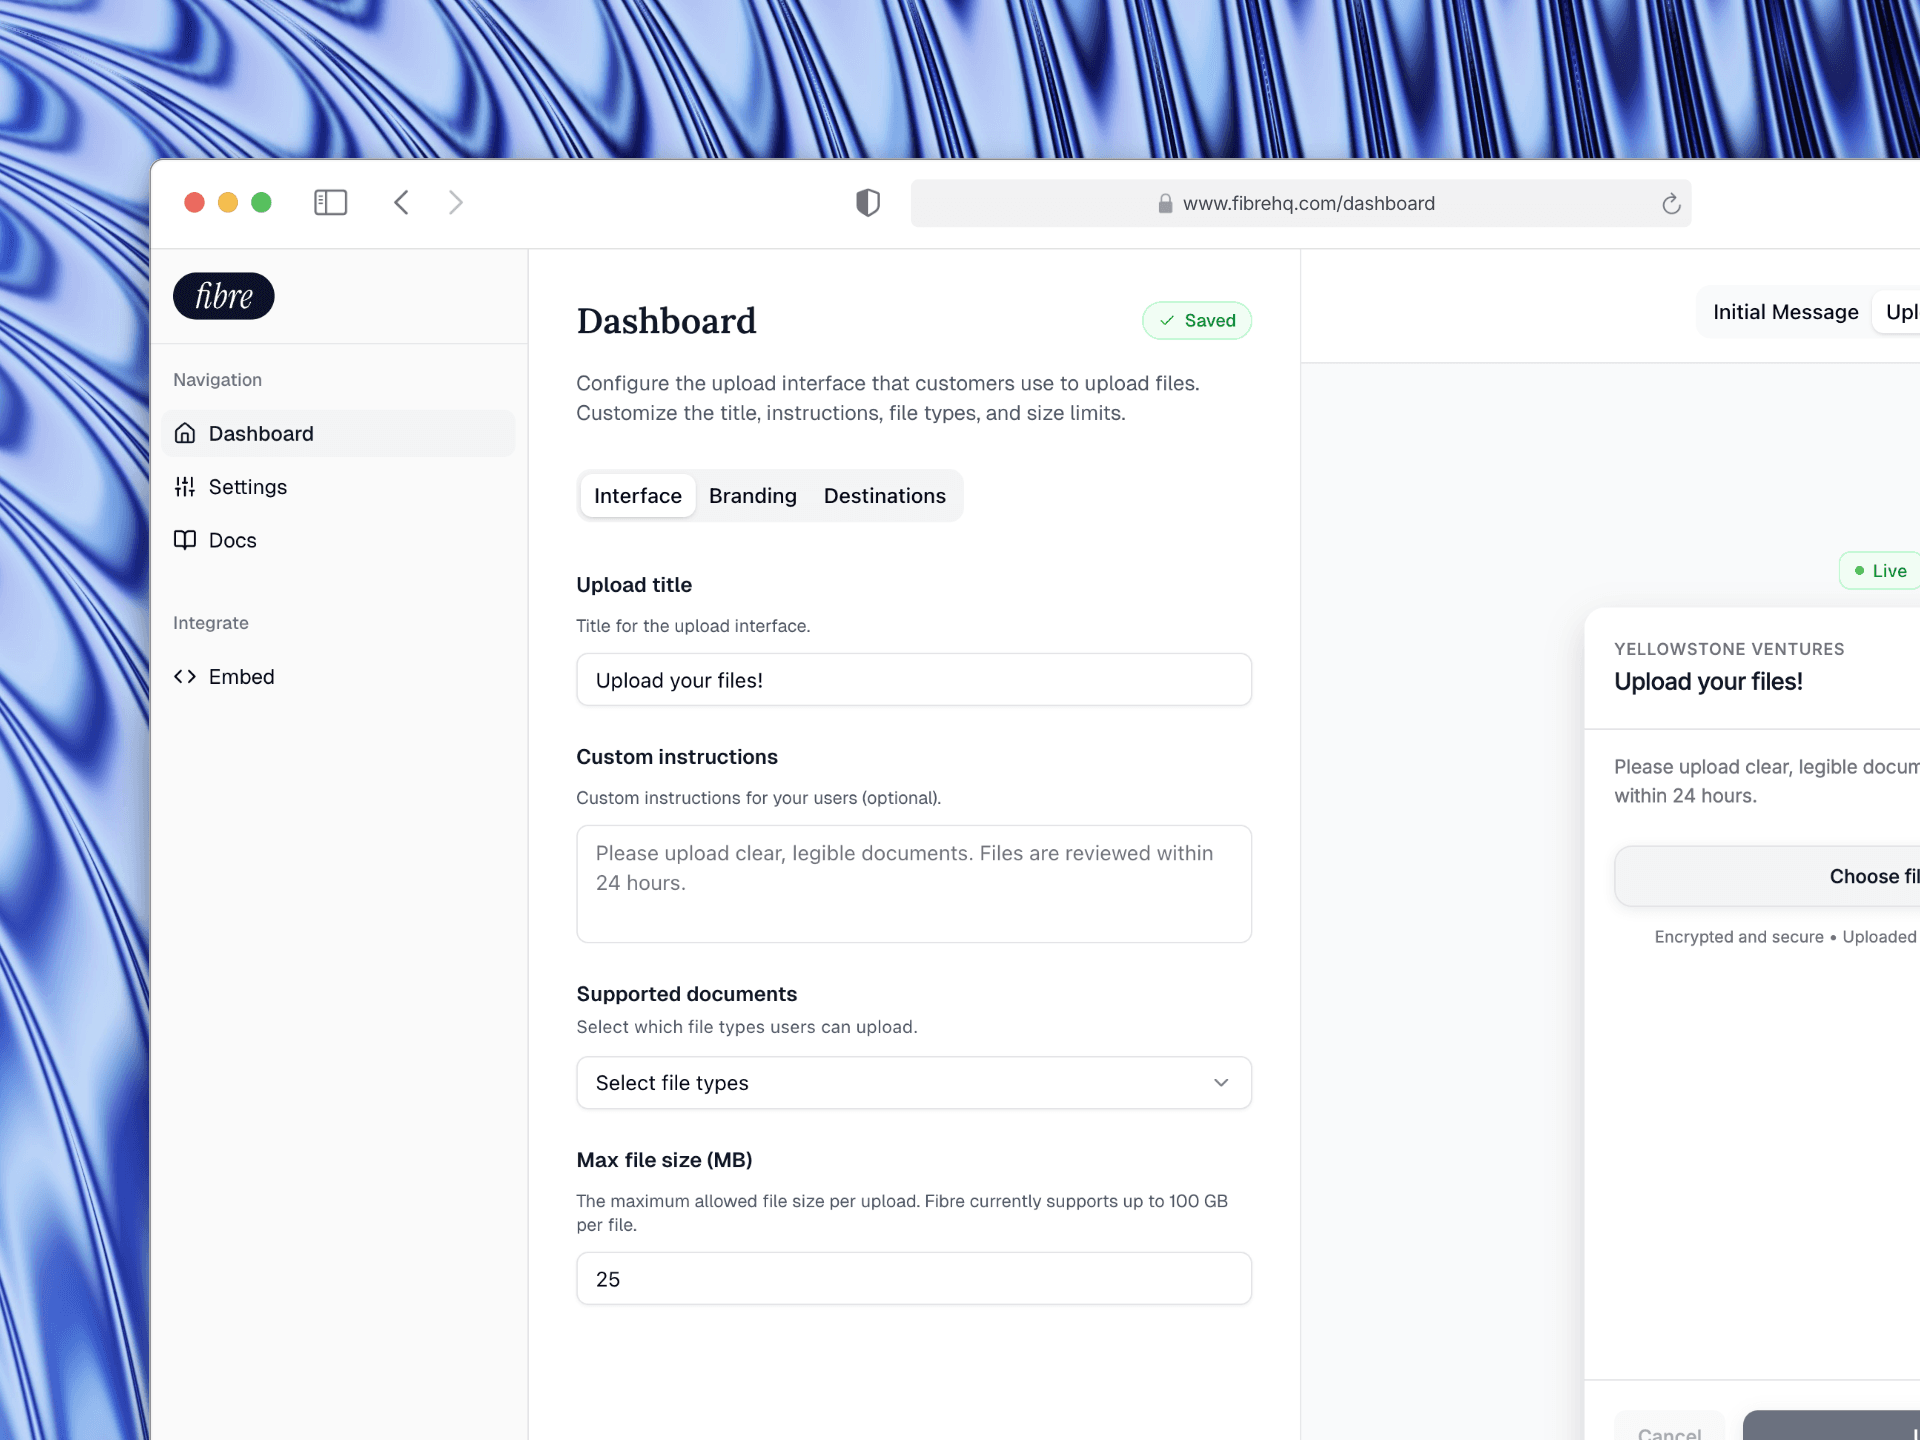
Task: Open Docs from the sidebar
Action: (232, 540)
